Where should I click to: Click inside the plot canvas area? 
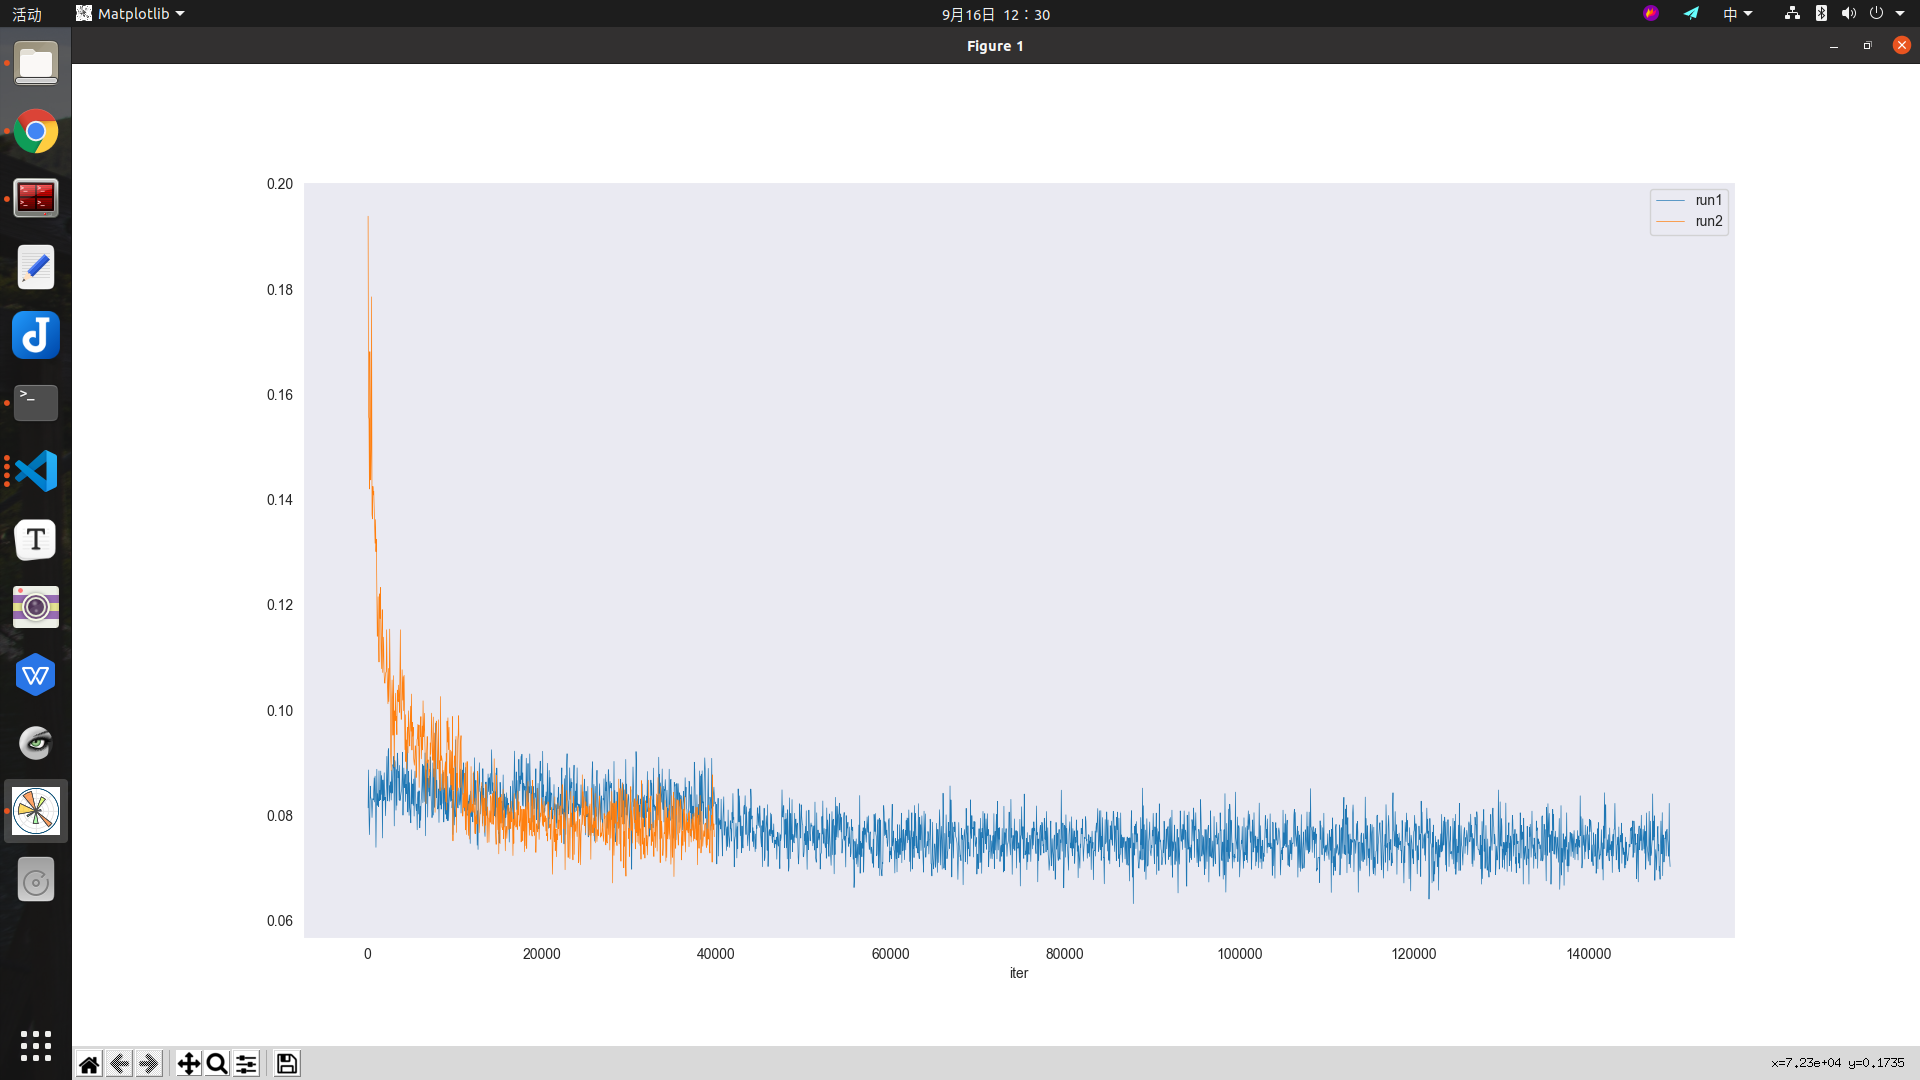1000,550
